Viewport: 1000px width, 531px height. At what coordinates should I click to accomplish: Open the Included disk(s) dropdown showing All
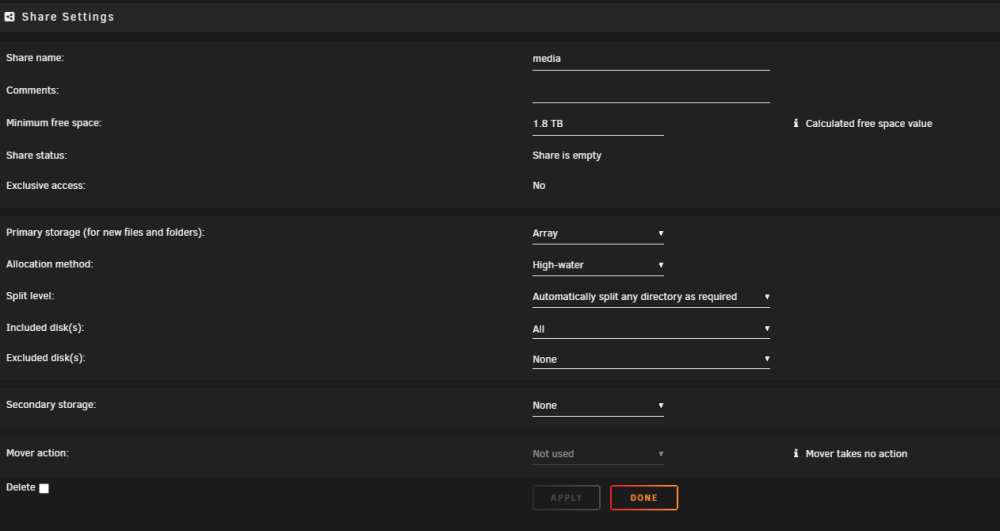651,329
